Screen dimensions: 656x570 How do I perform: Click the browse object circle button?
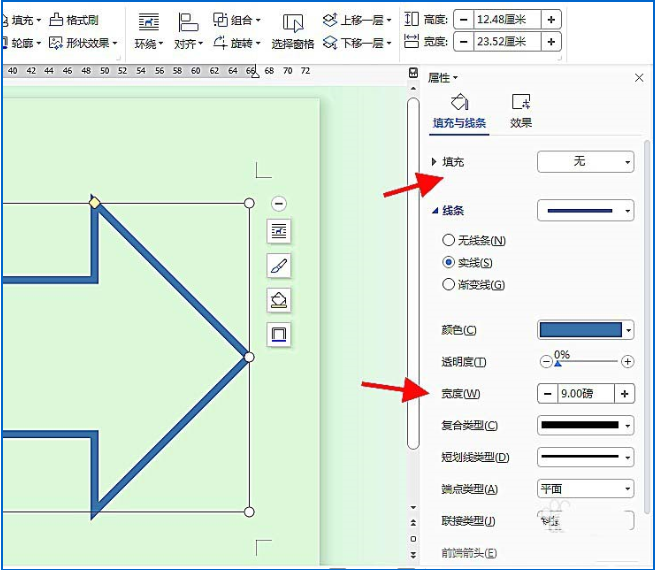coord(413,539)
